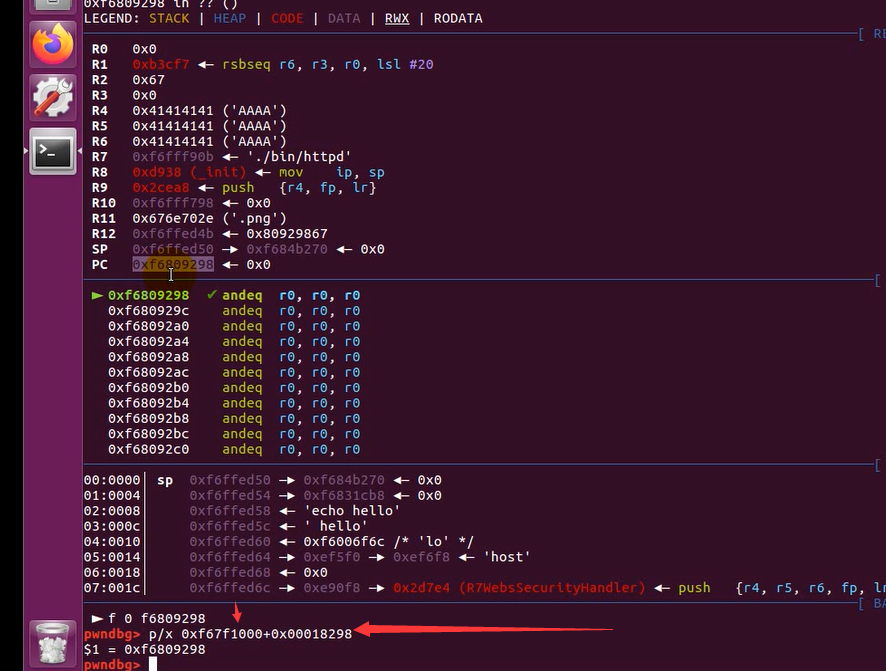This screenshot has width=886, height=671.
Task: Focus the pwndbg prompt cursor
Action: 153,664
